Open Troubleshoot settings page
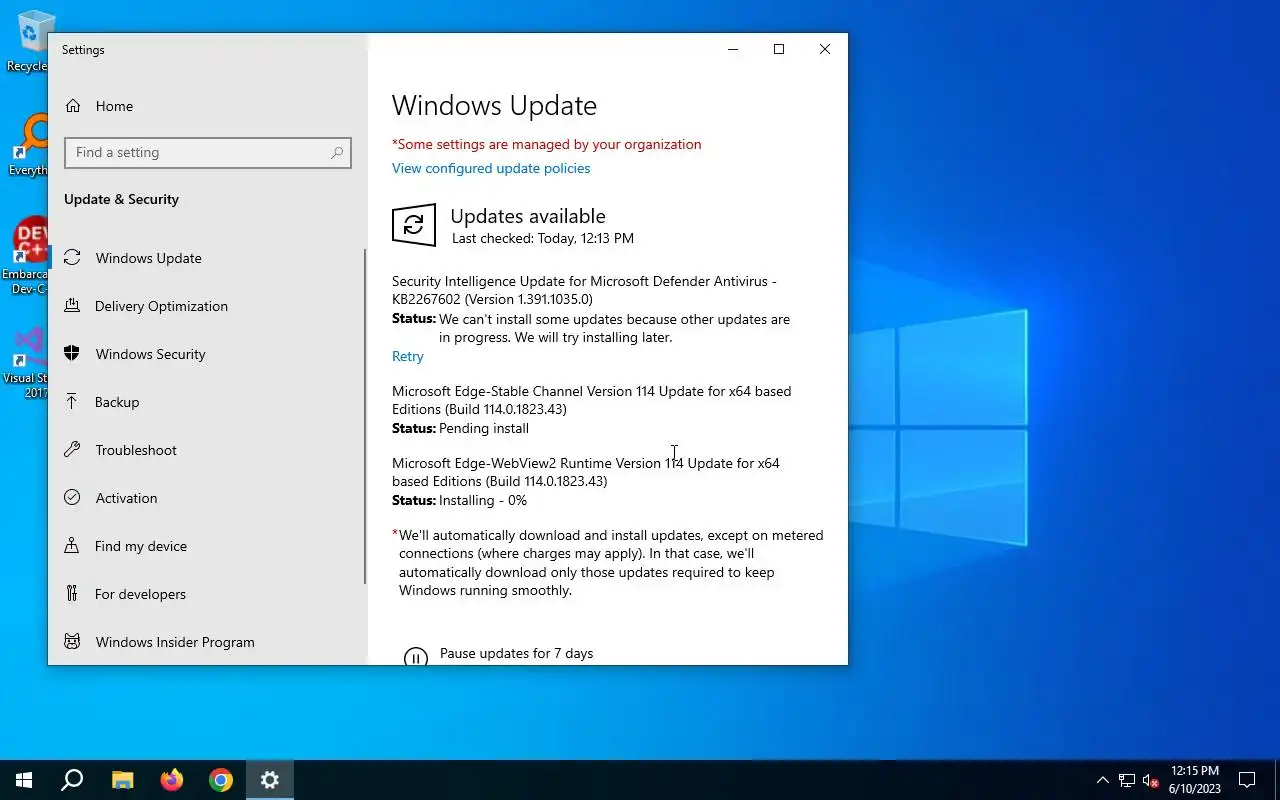 click(x=206, y=450)
